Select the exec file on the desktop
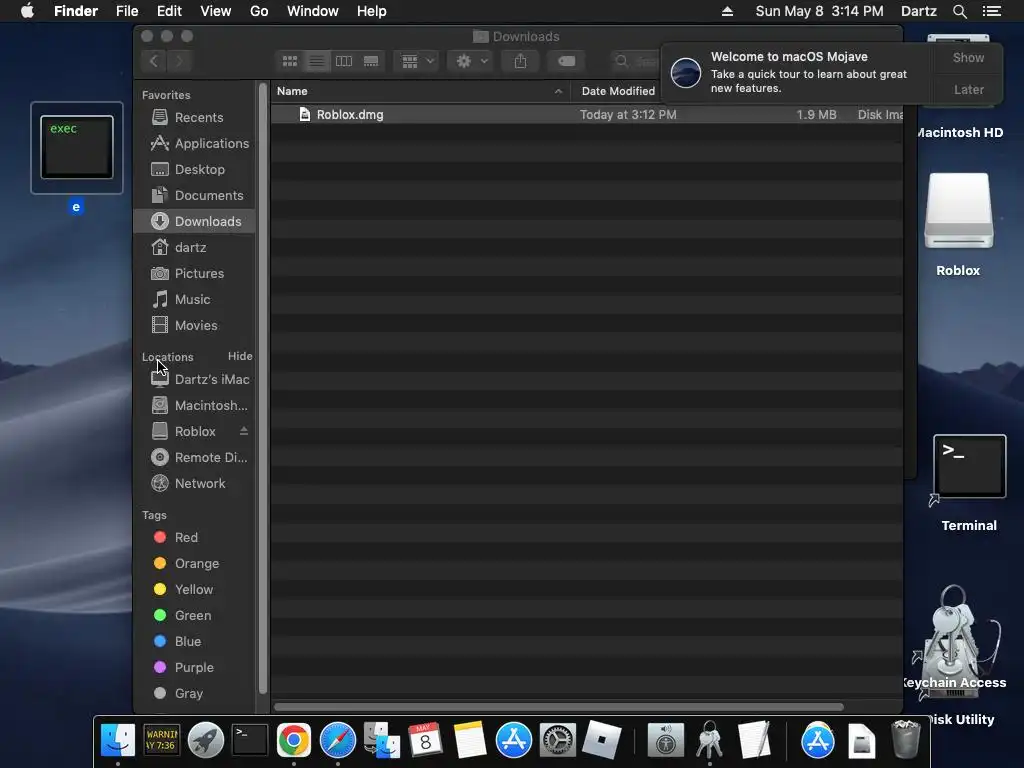This screenshot has width=1024, height=768. click(x=77, y=148)
